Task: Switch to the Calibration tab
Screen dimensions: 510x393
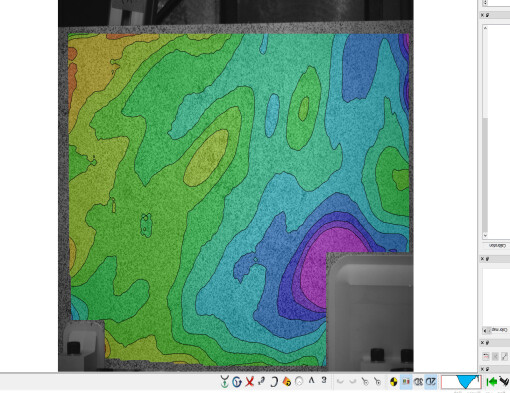Action: tap(498, 246)
